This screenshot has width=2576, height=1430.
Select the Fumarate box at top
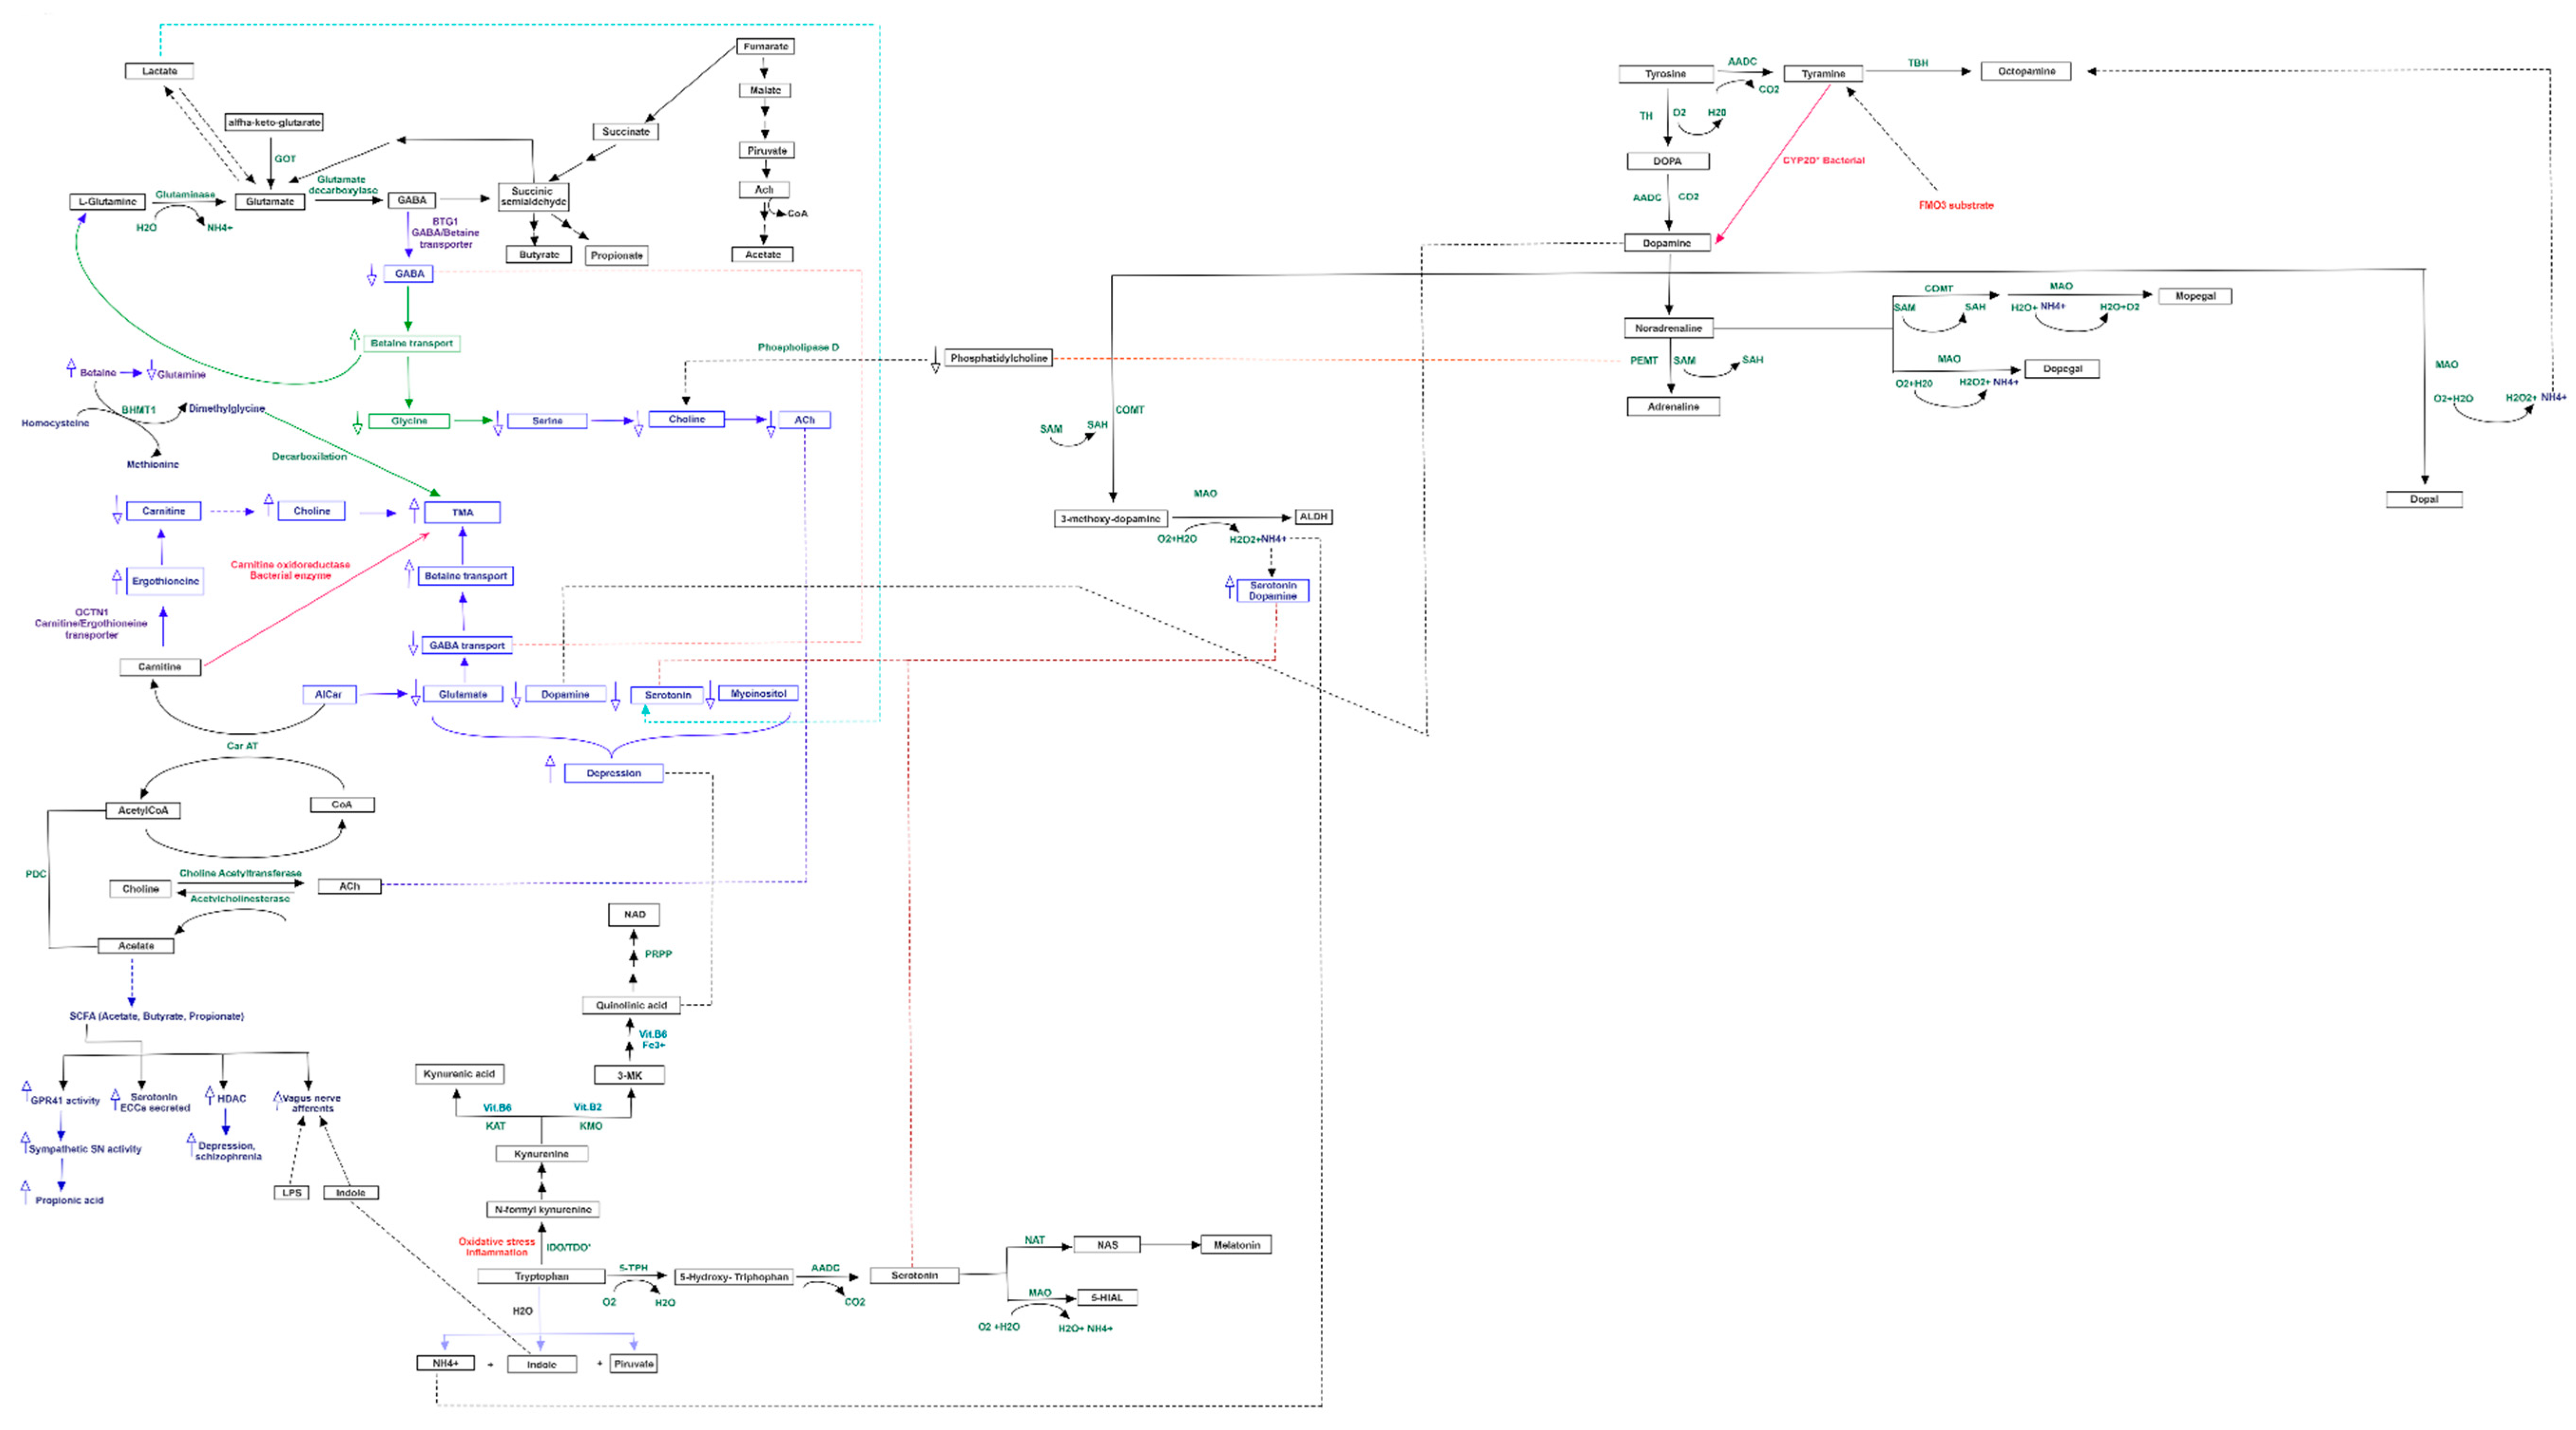765,46
